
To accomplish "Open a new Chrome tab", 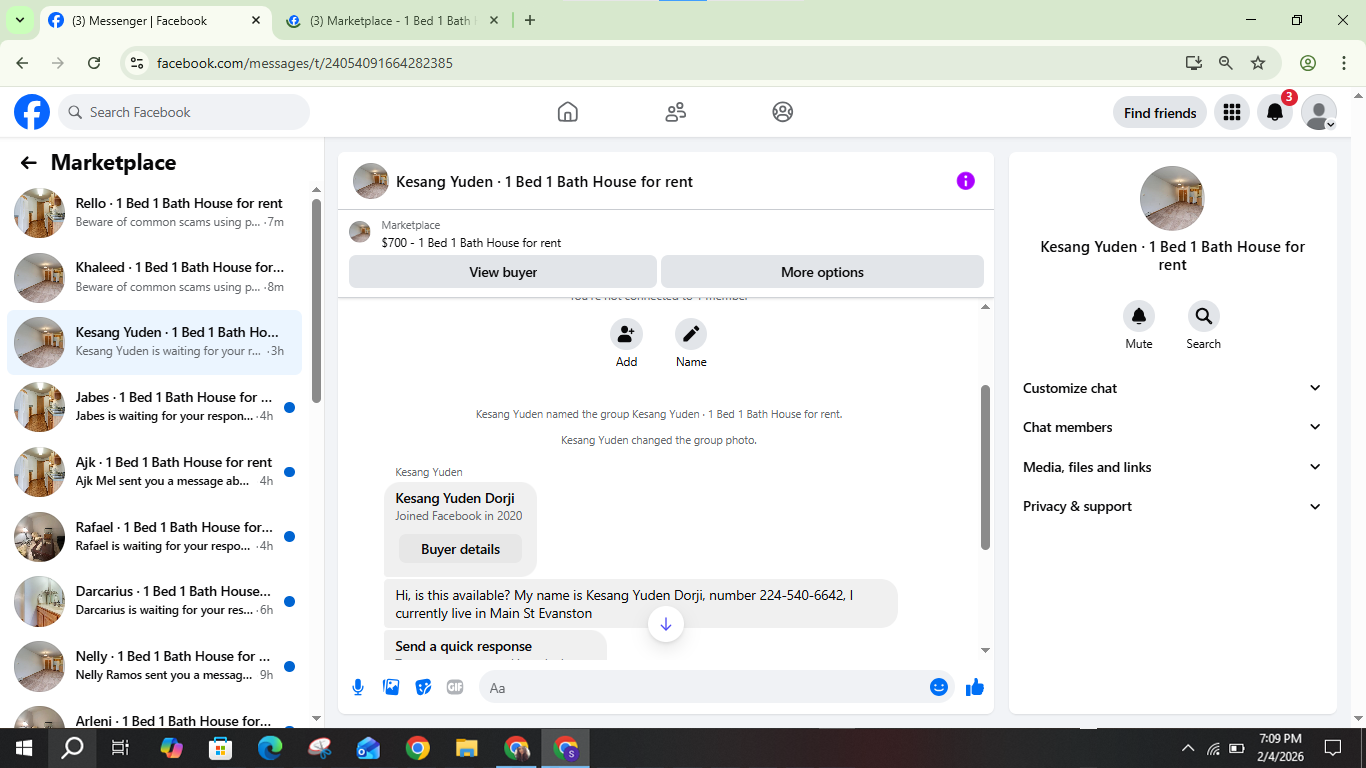I will pos(530,20).
